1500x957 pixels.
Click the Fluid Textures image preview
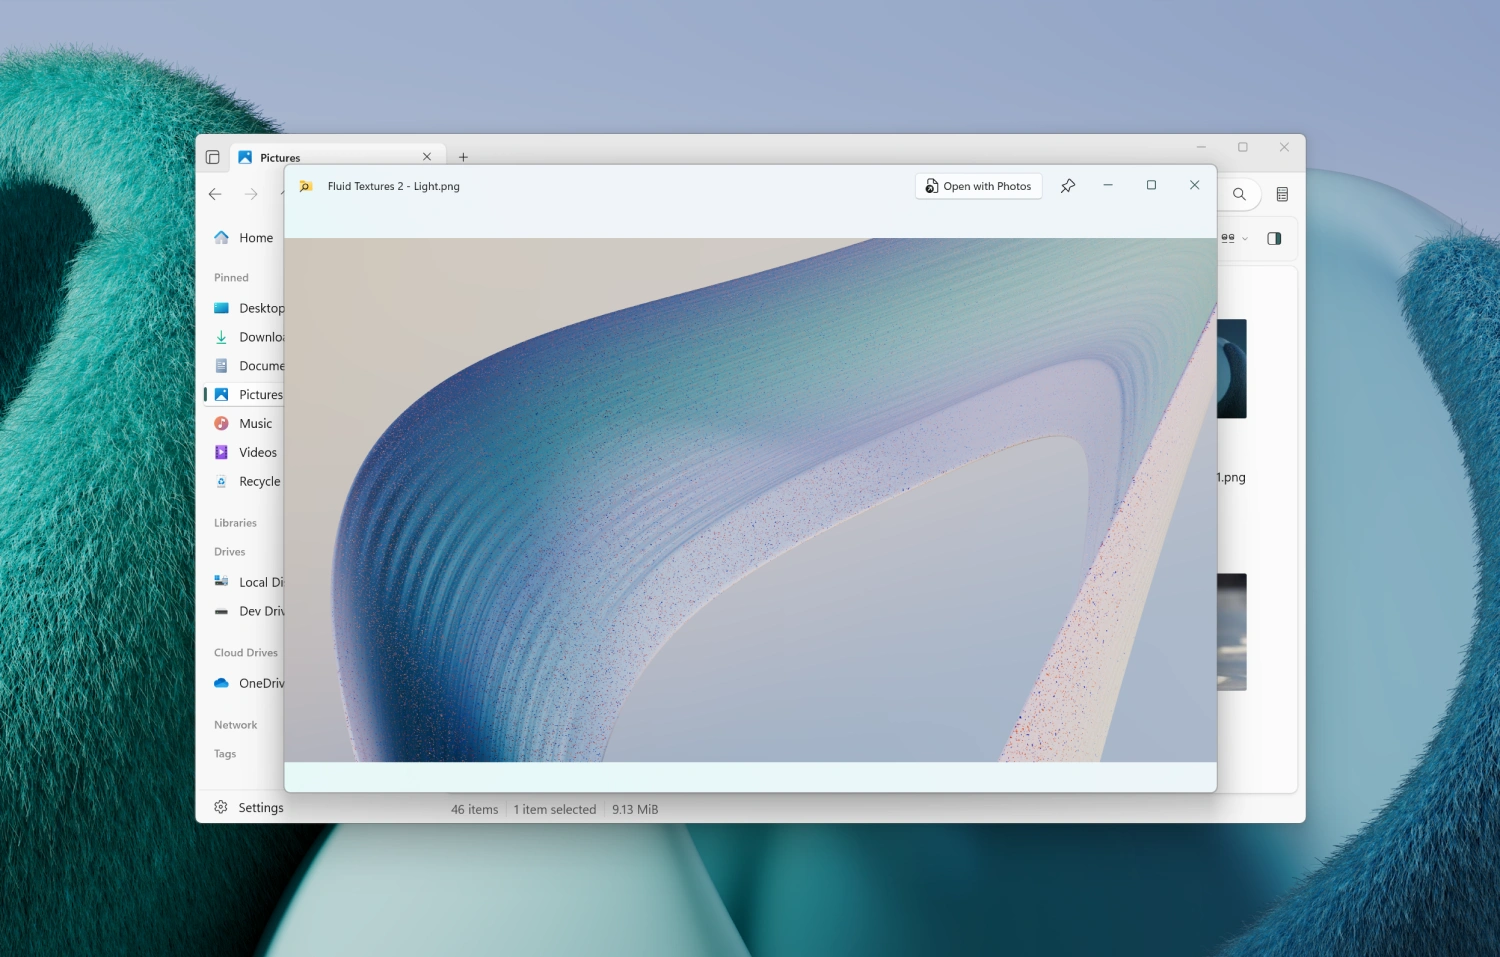coord(750,500)
